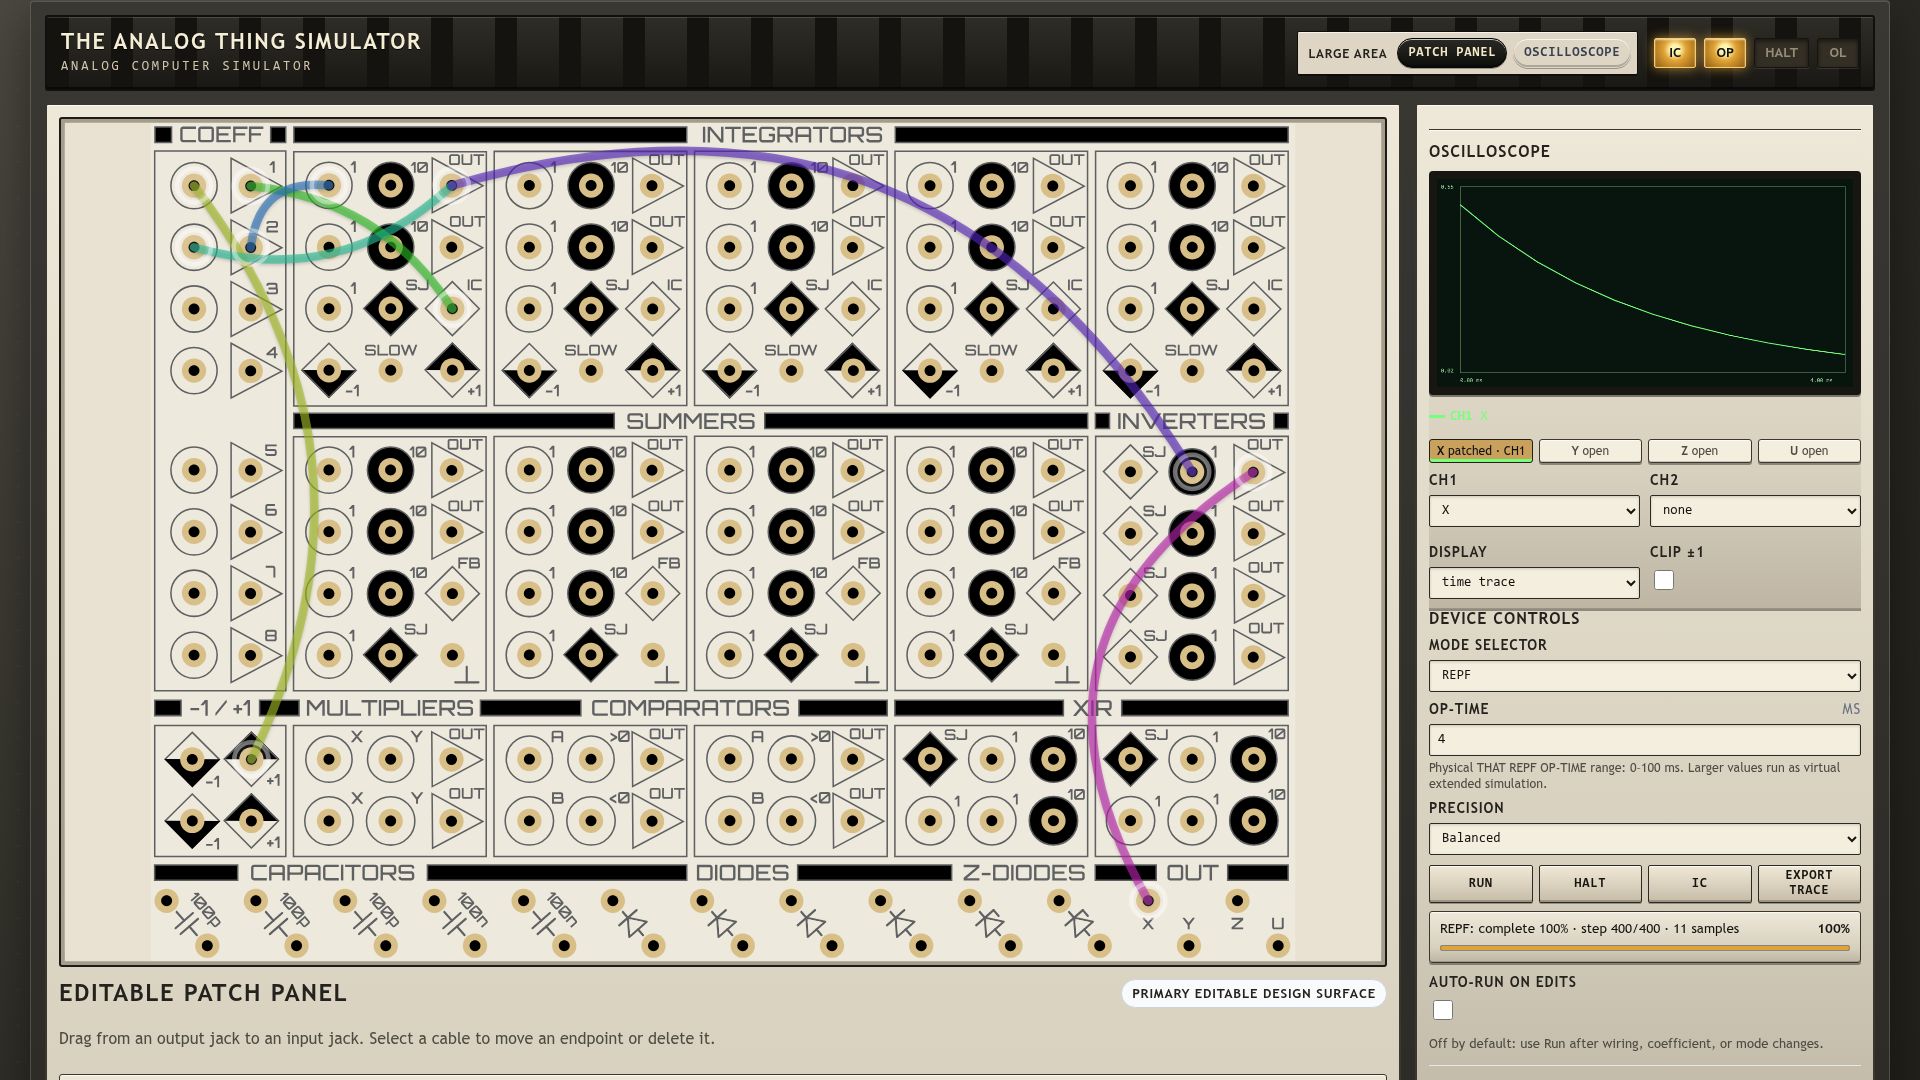1920x1080 pixels.
Task: Toggle the CLIP ±1 checkbox
Action: (1664, 580)
